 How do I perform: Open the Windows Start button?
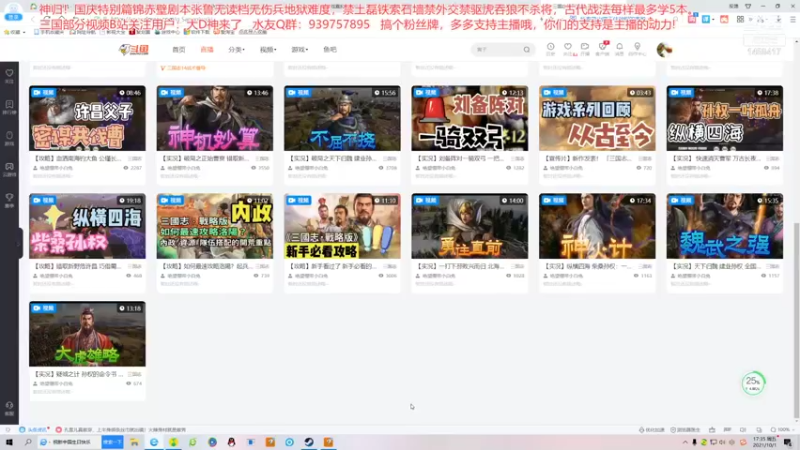[x=9, y=442]
